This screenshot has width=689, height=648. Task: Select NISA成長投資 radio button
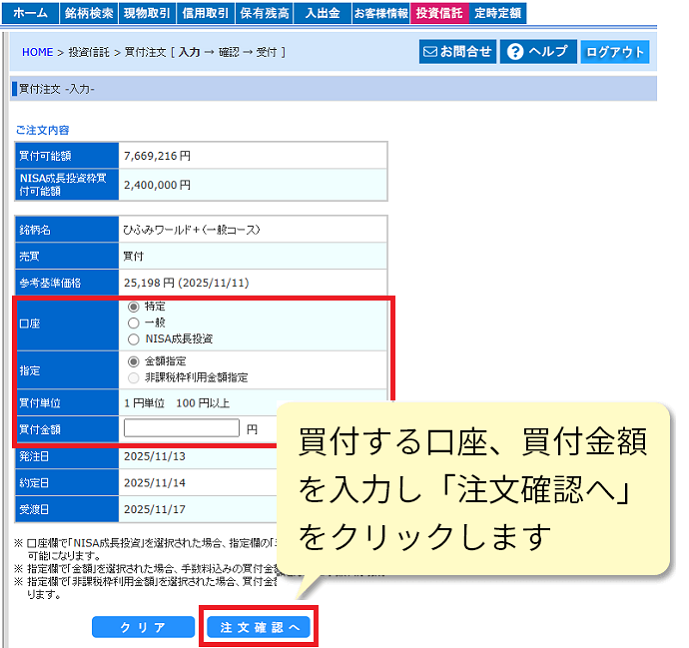pyautogui.click(x=134, y=339)
